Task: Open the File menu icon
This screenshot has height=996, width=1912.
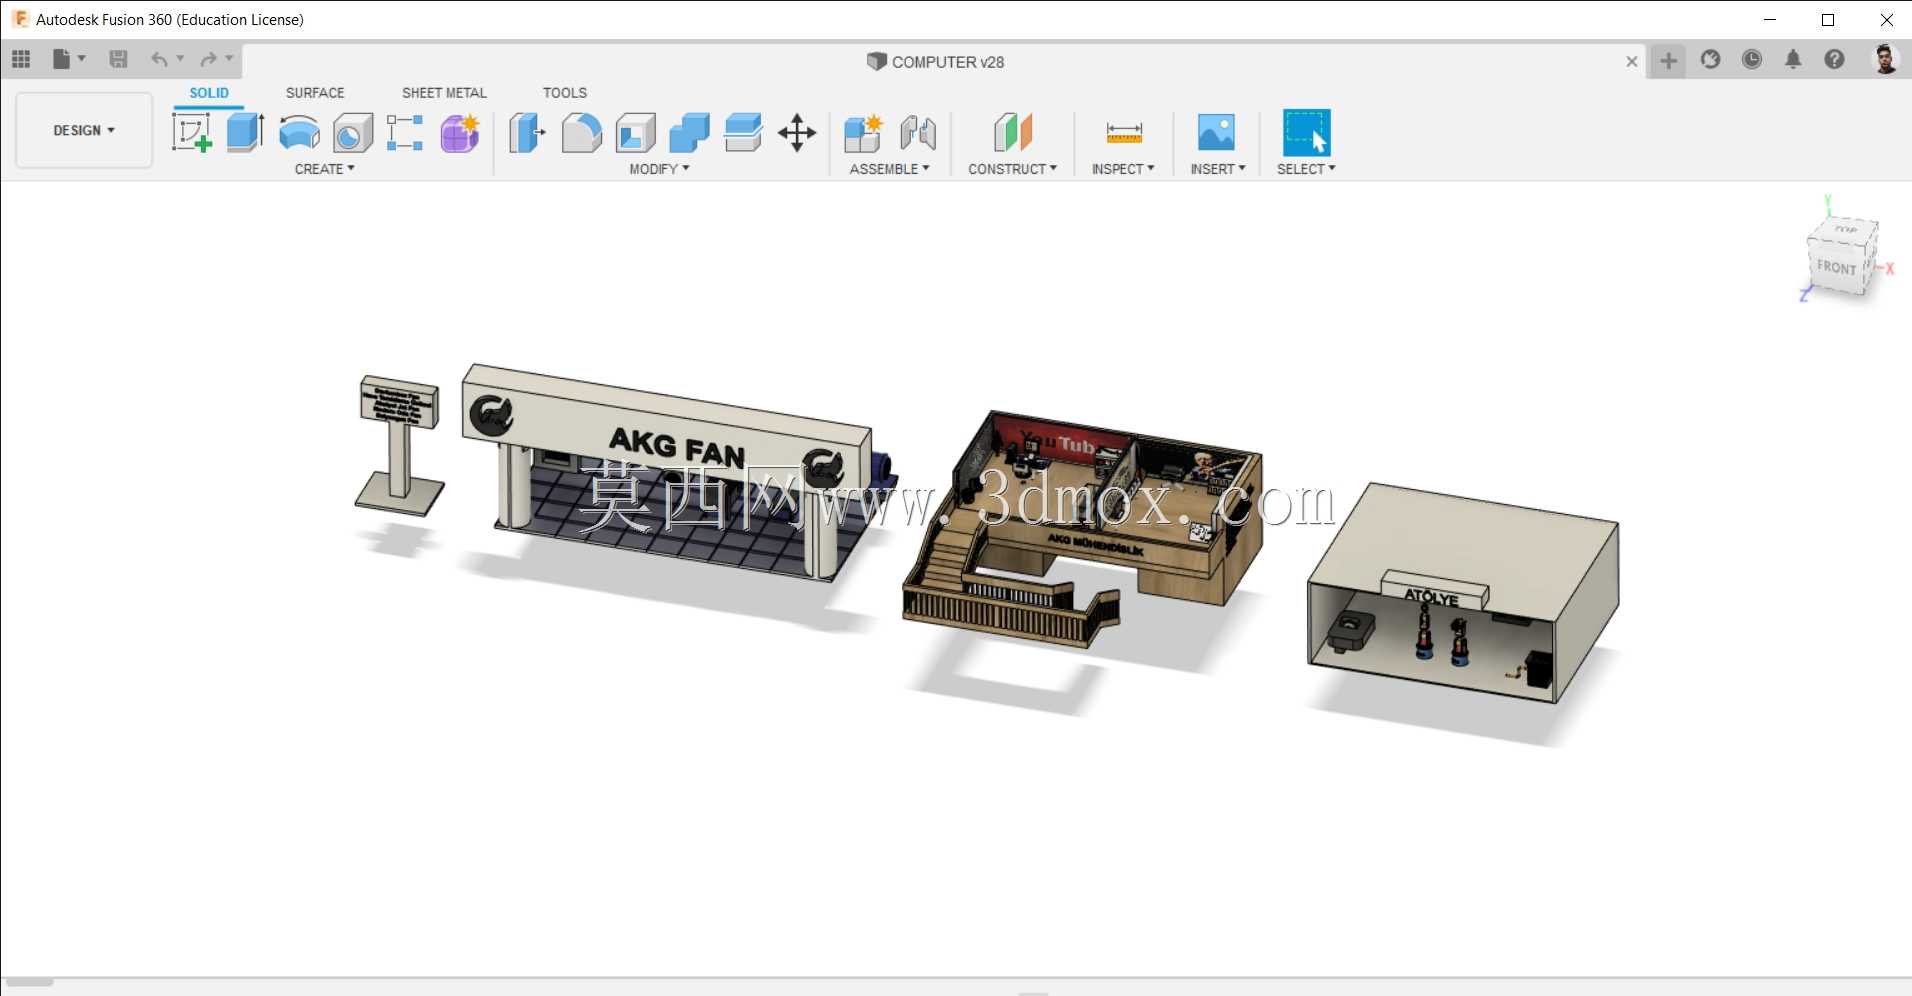Action: (x=61, y=60)
